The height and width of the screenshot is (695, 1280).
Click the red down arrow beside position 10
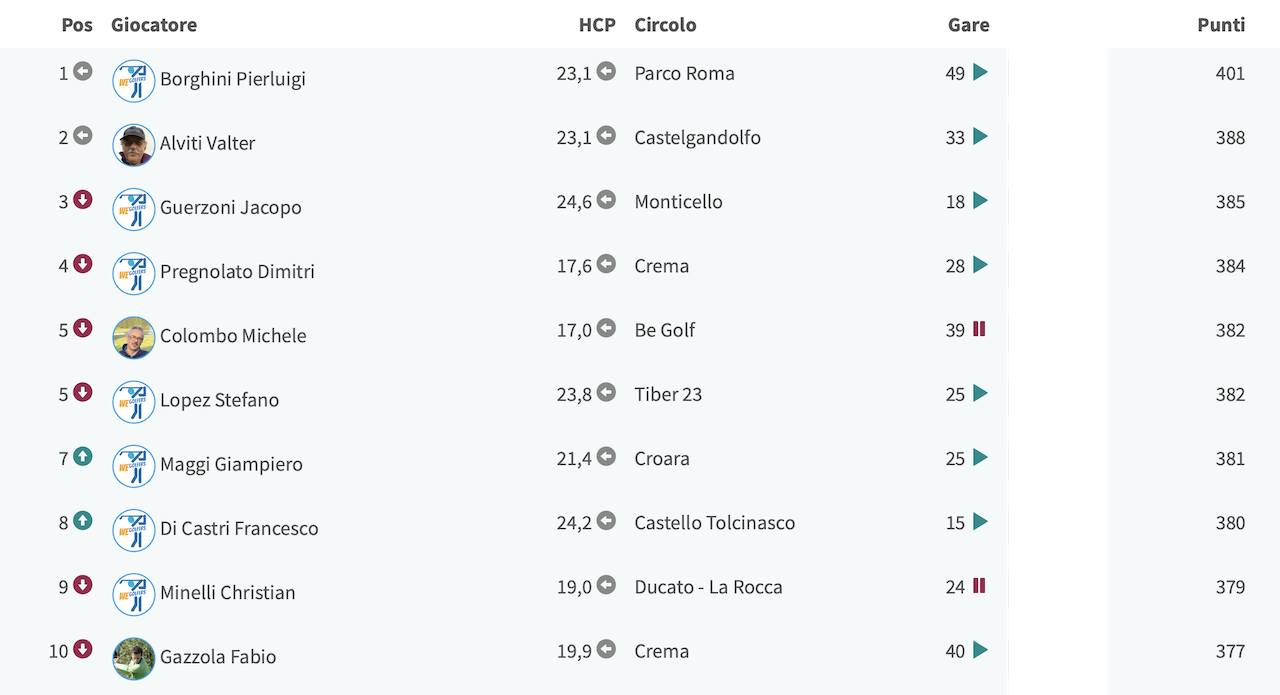click(x=83, y=650)
